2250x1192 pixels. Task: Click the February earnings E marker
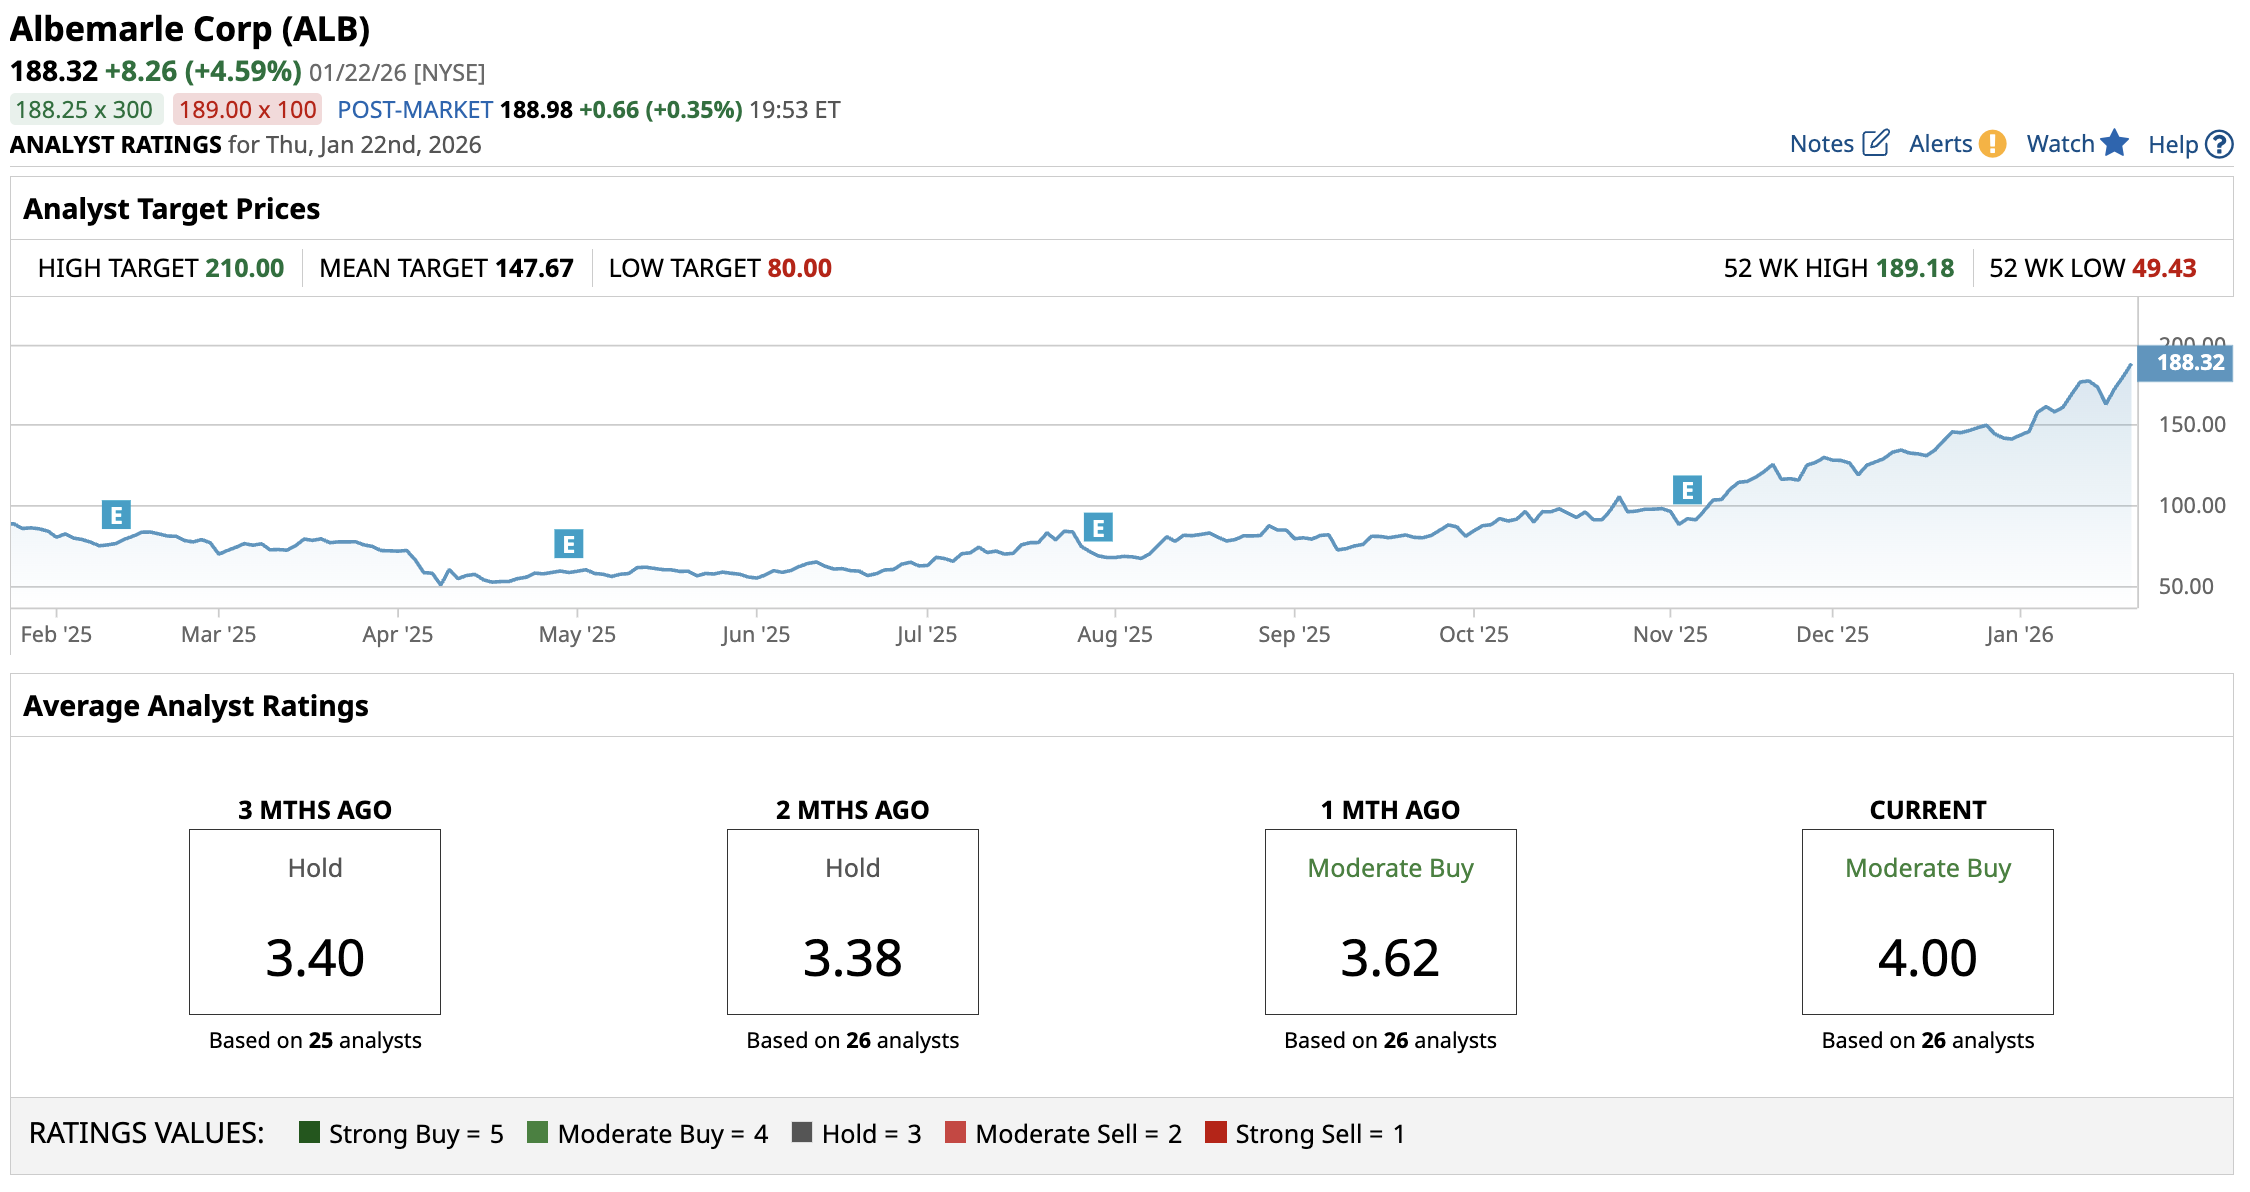coord(116,515)
